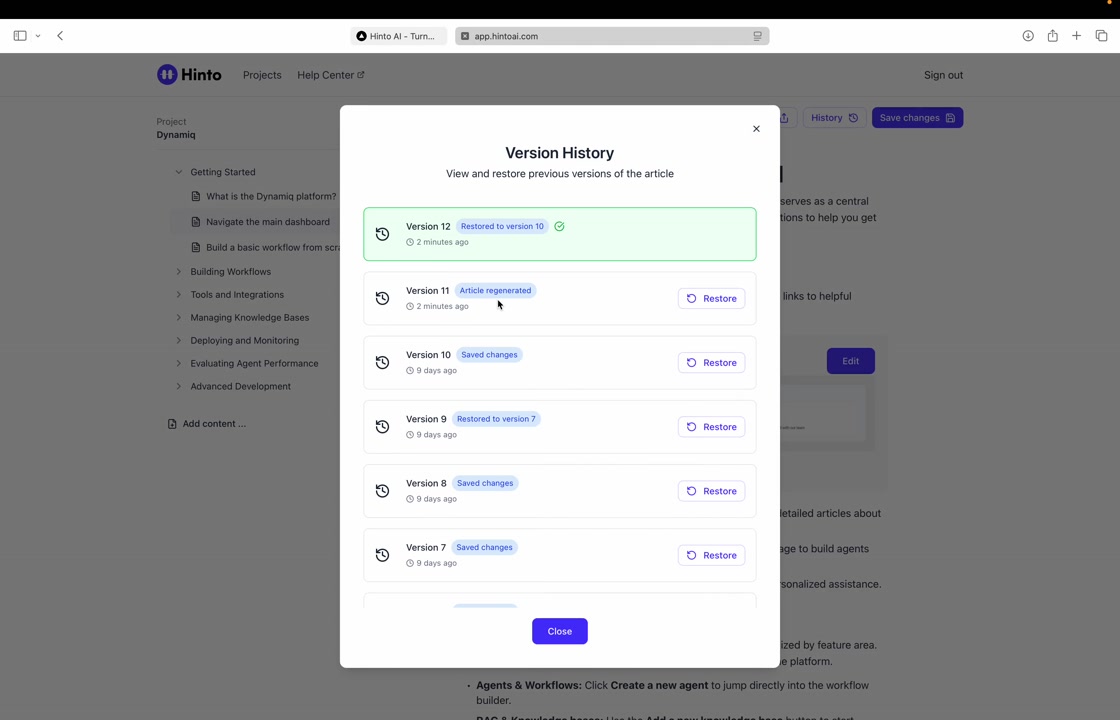1120x720 pixels.
Task: Collapse the Getting Started section
Action: point(179,172)
